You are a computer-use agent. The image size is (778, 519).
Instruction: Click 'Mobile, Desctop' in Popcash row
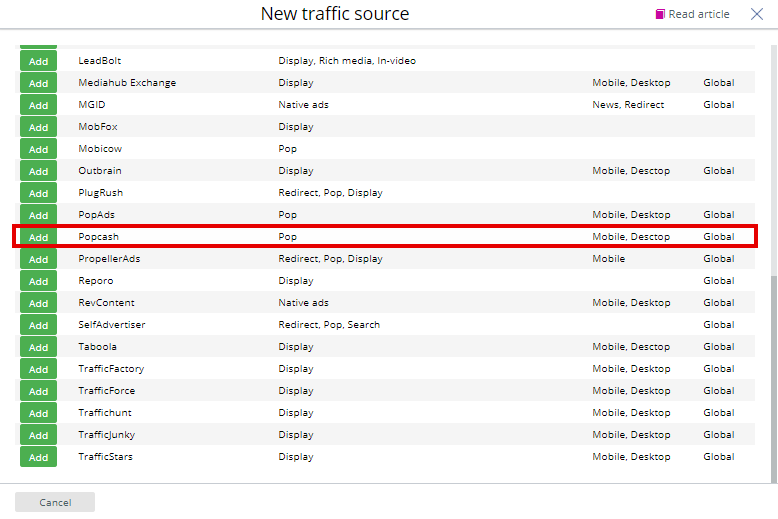click(x=631, y=237)
